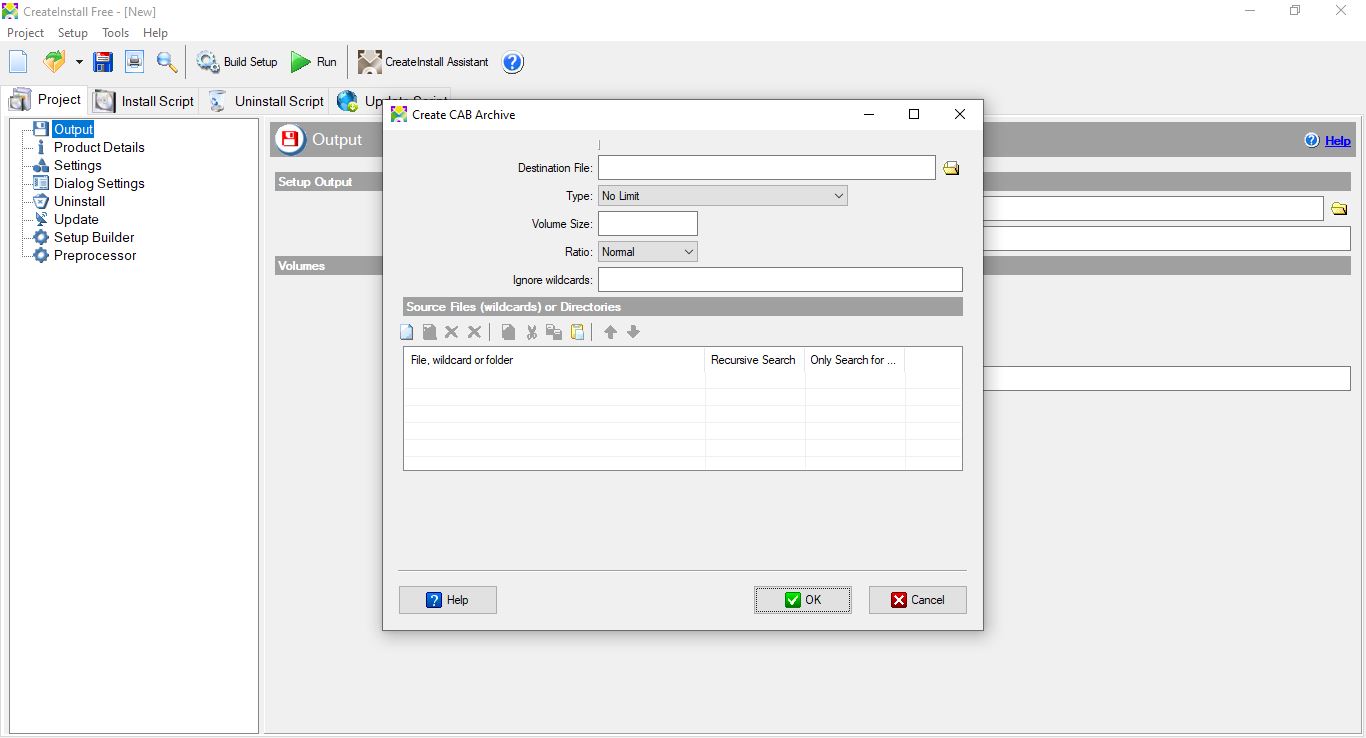
Task: Click the Print icon in main toolbar
Action: pos(135,62)
